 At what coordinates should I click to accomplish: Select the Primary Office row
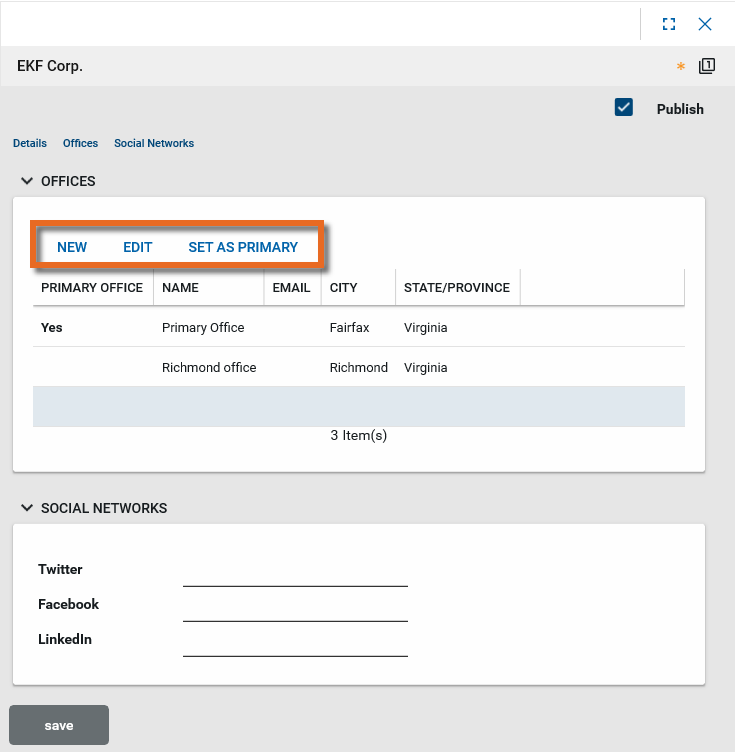(203, 327)
